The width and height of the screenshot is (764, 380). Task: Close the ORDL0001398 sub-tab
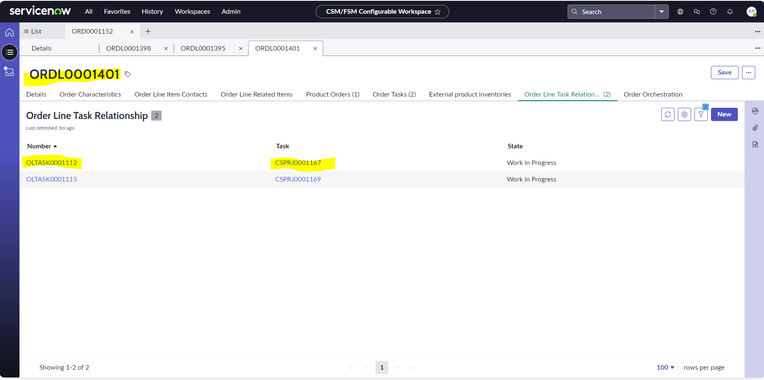tap(166, 49)
